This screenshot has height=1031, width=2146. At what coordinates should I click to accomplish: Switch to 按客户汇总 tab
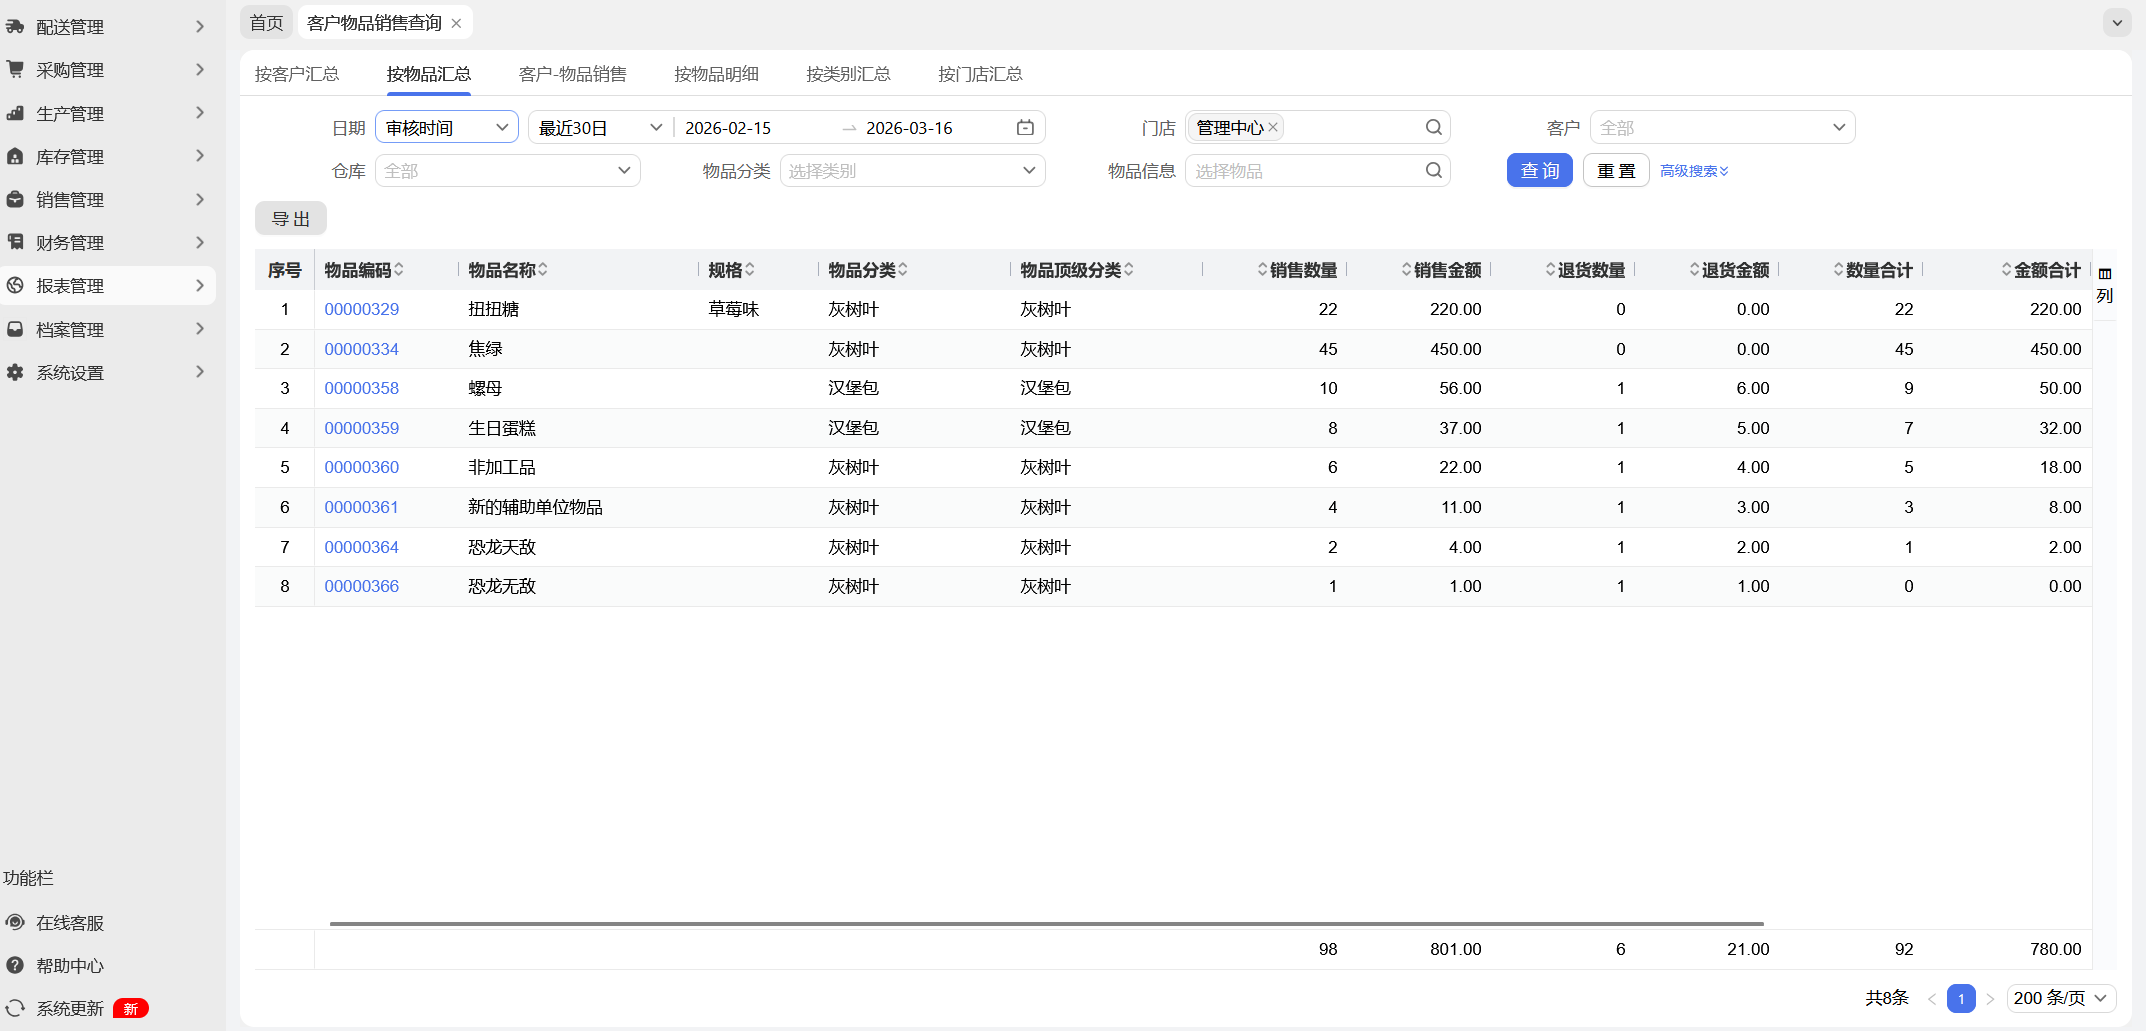pyautogui.click(x=297, y=74)
